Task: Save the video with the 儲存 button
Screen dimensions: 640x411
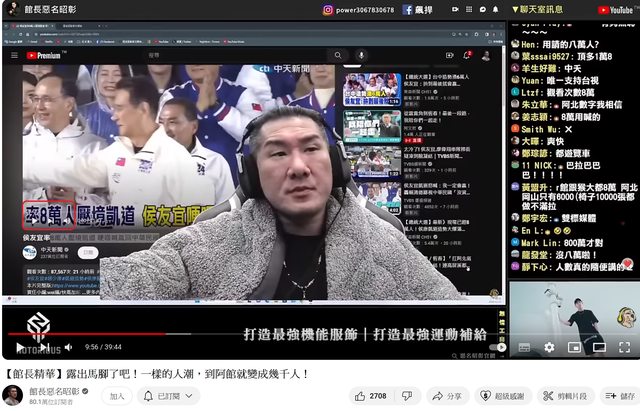Action: [620, 396]
